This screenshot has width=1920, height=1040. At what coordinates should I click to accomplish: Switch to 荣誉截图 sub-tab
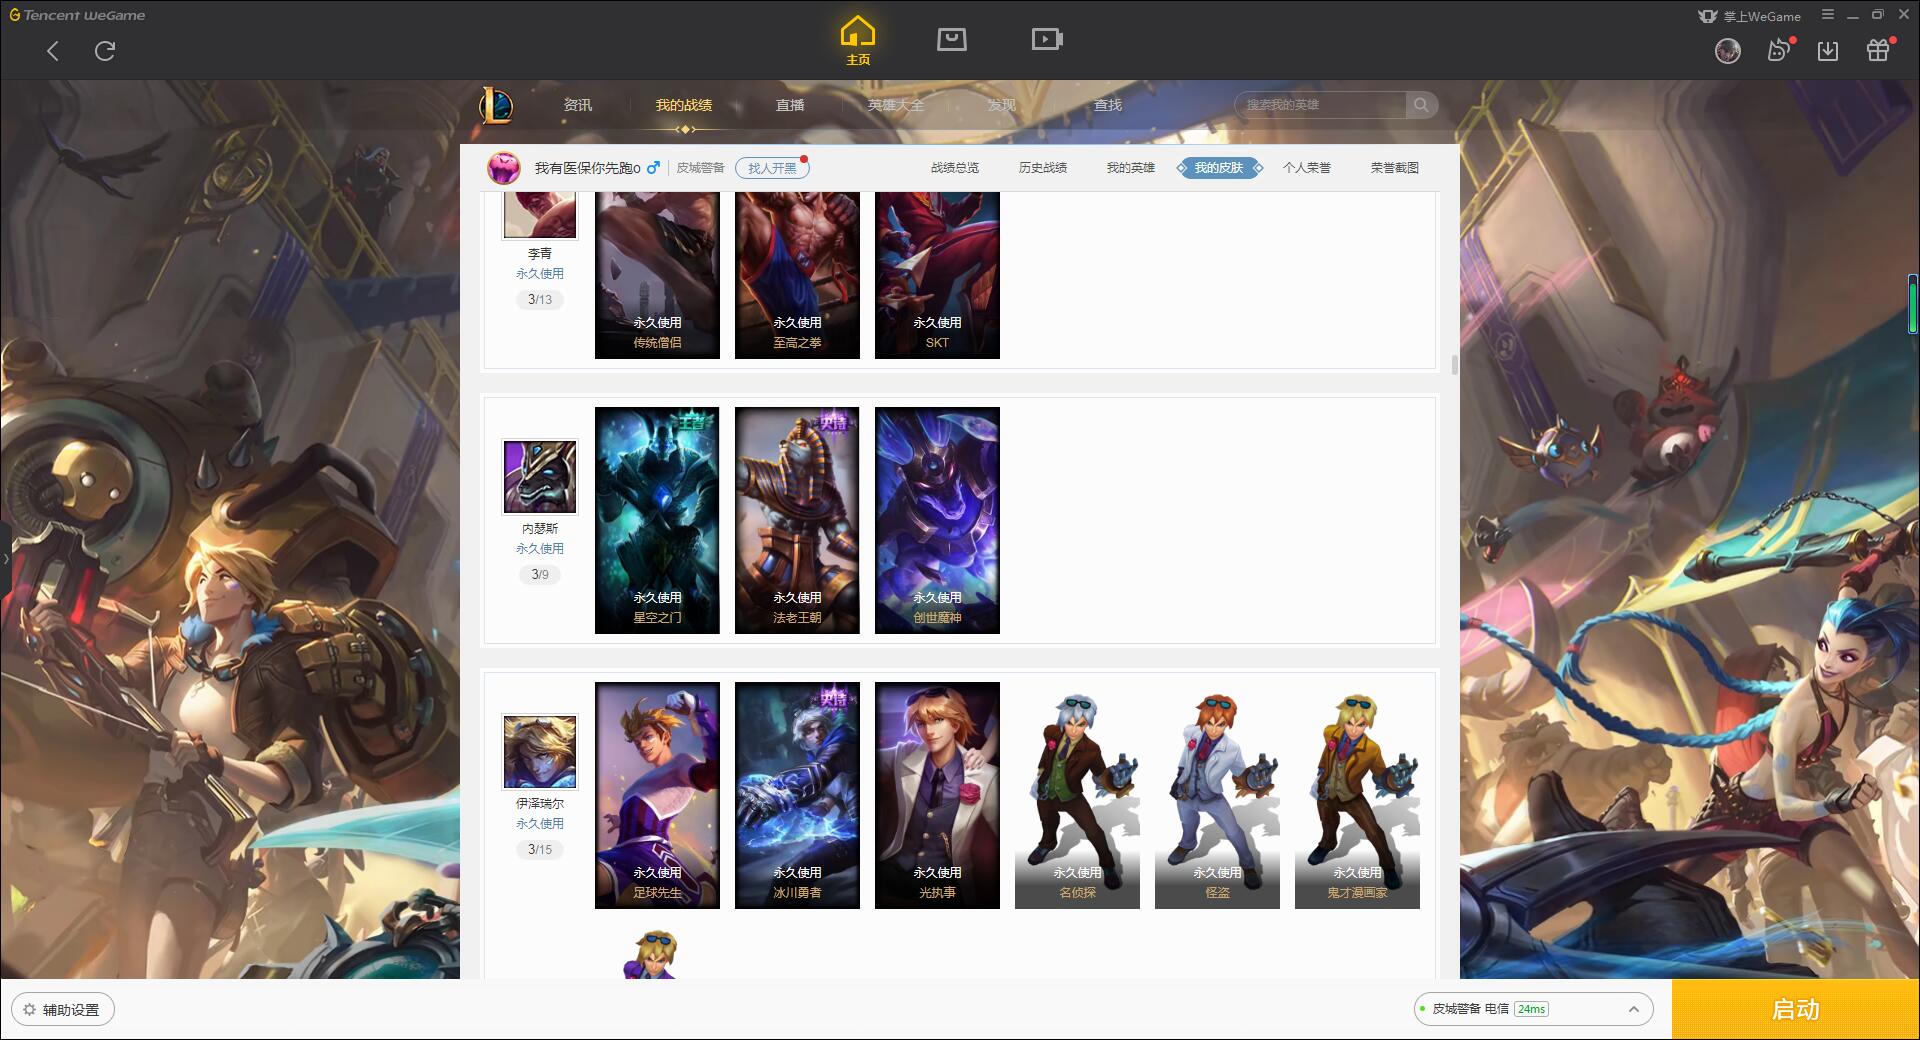click(x=1395, y=168)
